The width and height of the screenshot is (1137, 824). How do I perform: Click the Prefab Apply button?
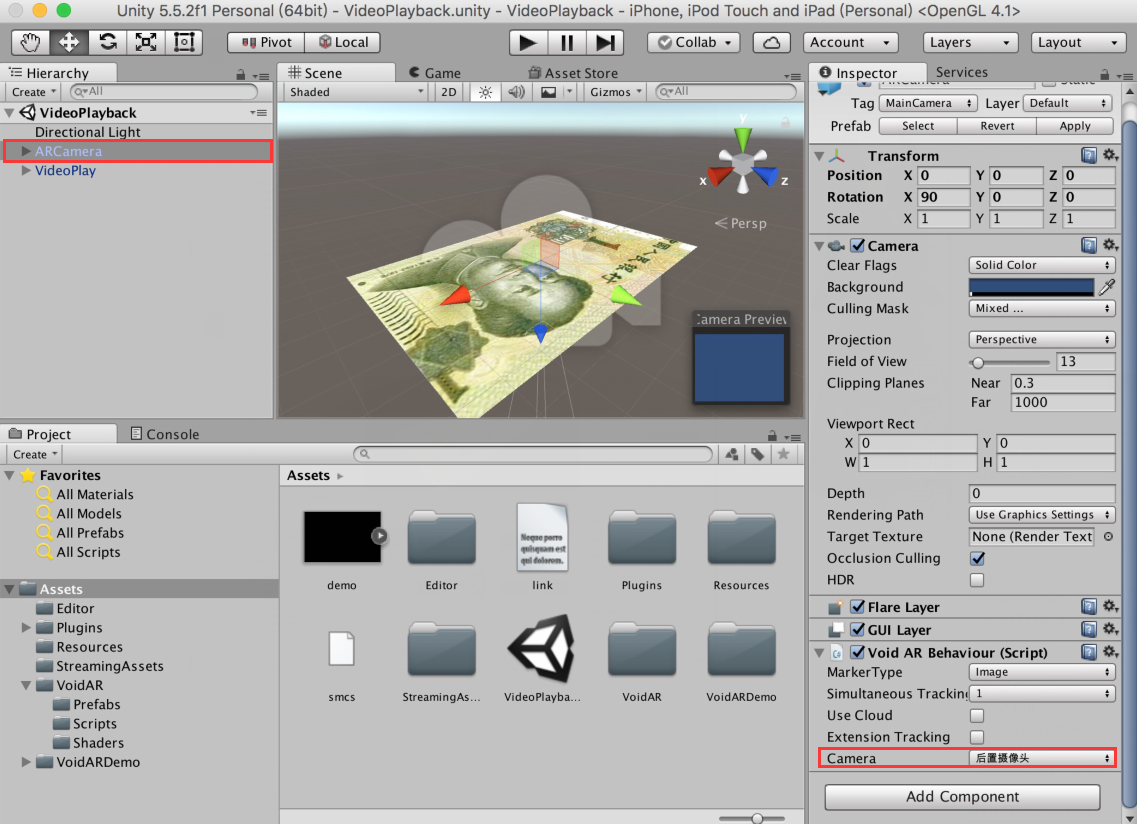[x=1075, y=126]
